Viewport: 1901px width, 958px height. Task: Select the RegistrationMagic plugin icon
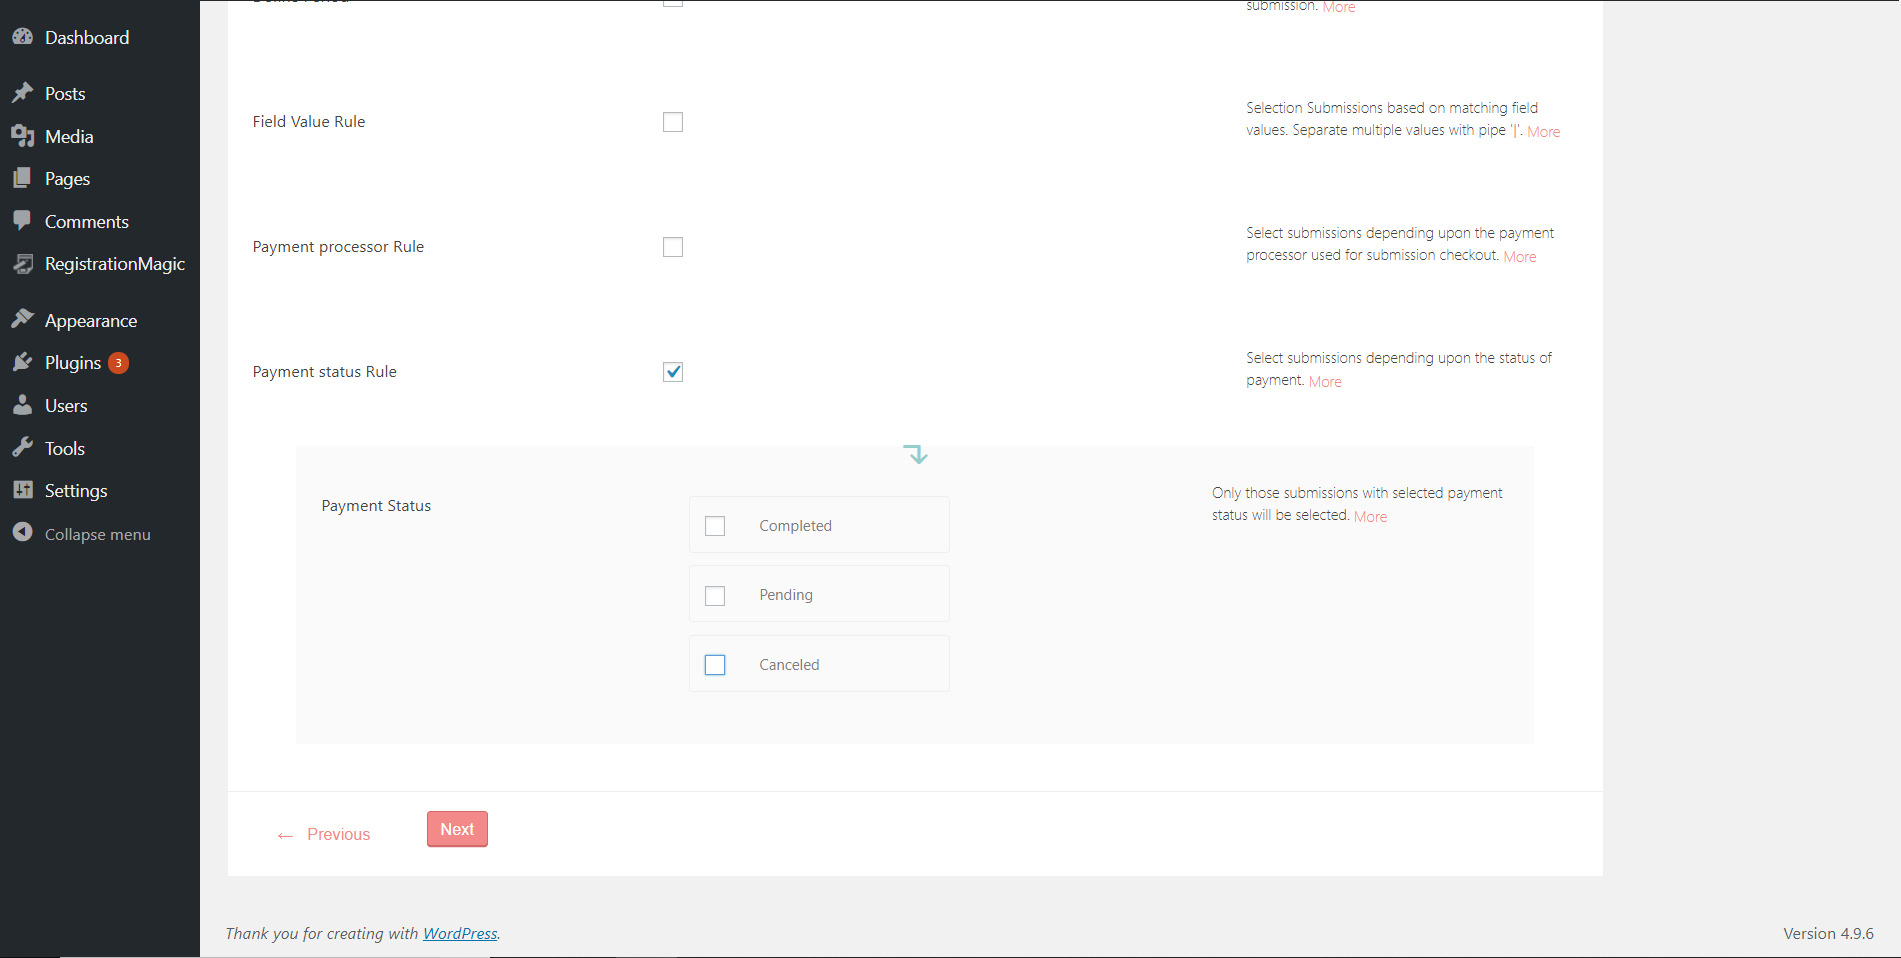point(22,264)
